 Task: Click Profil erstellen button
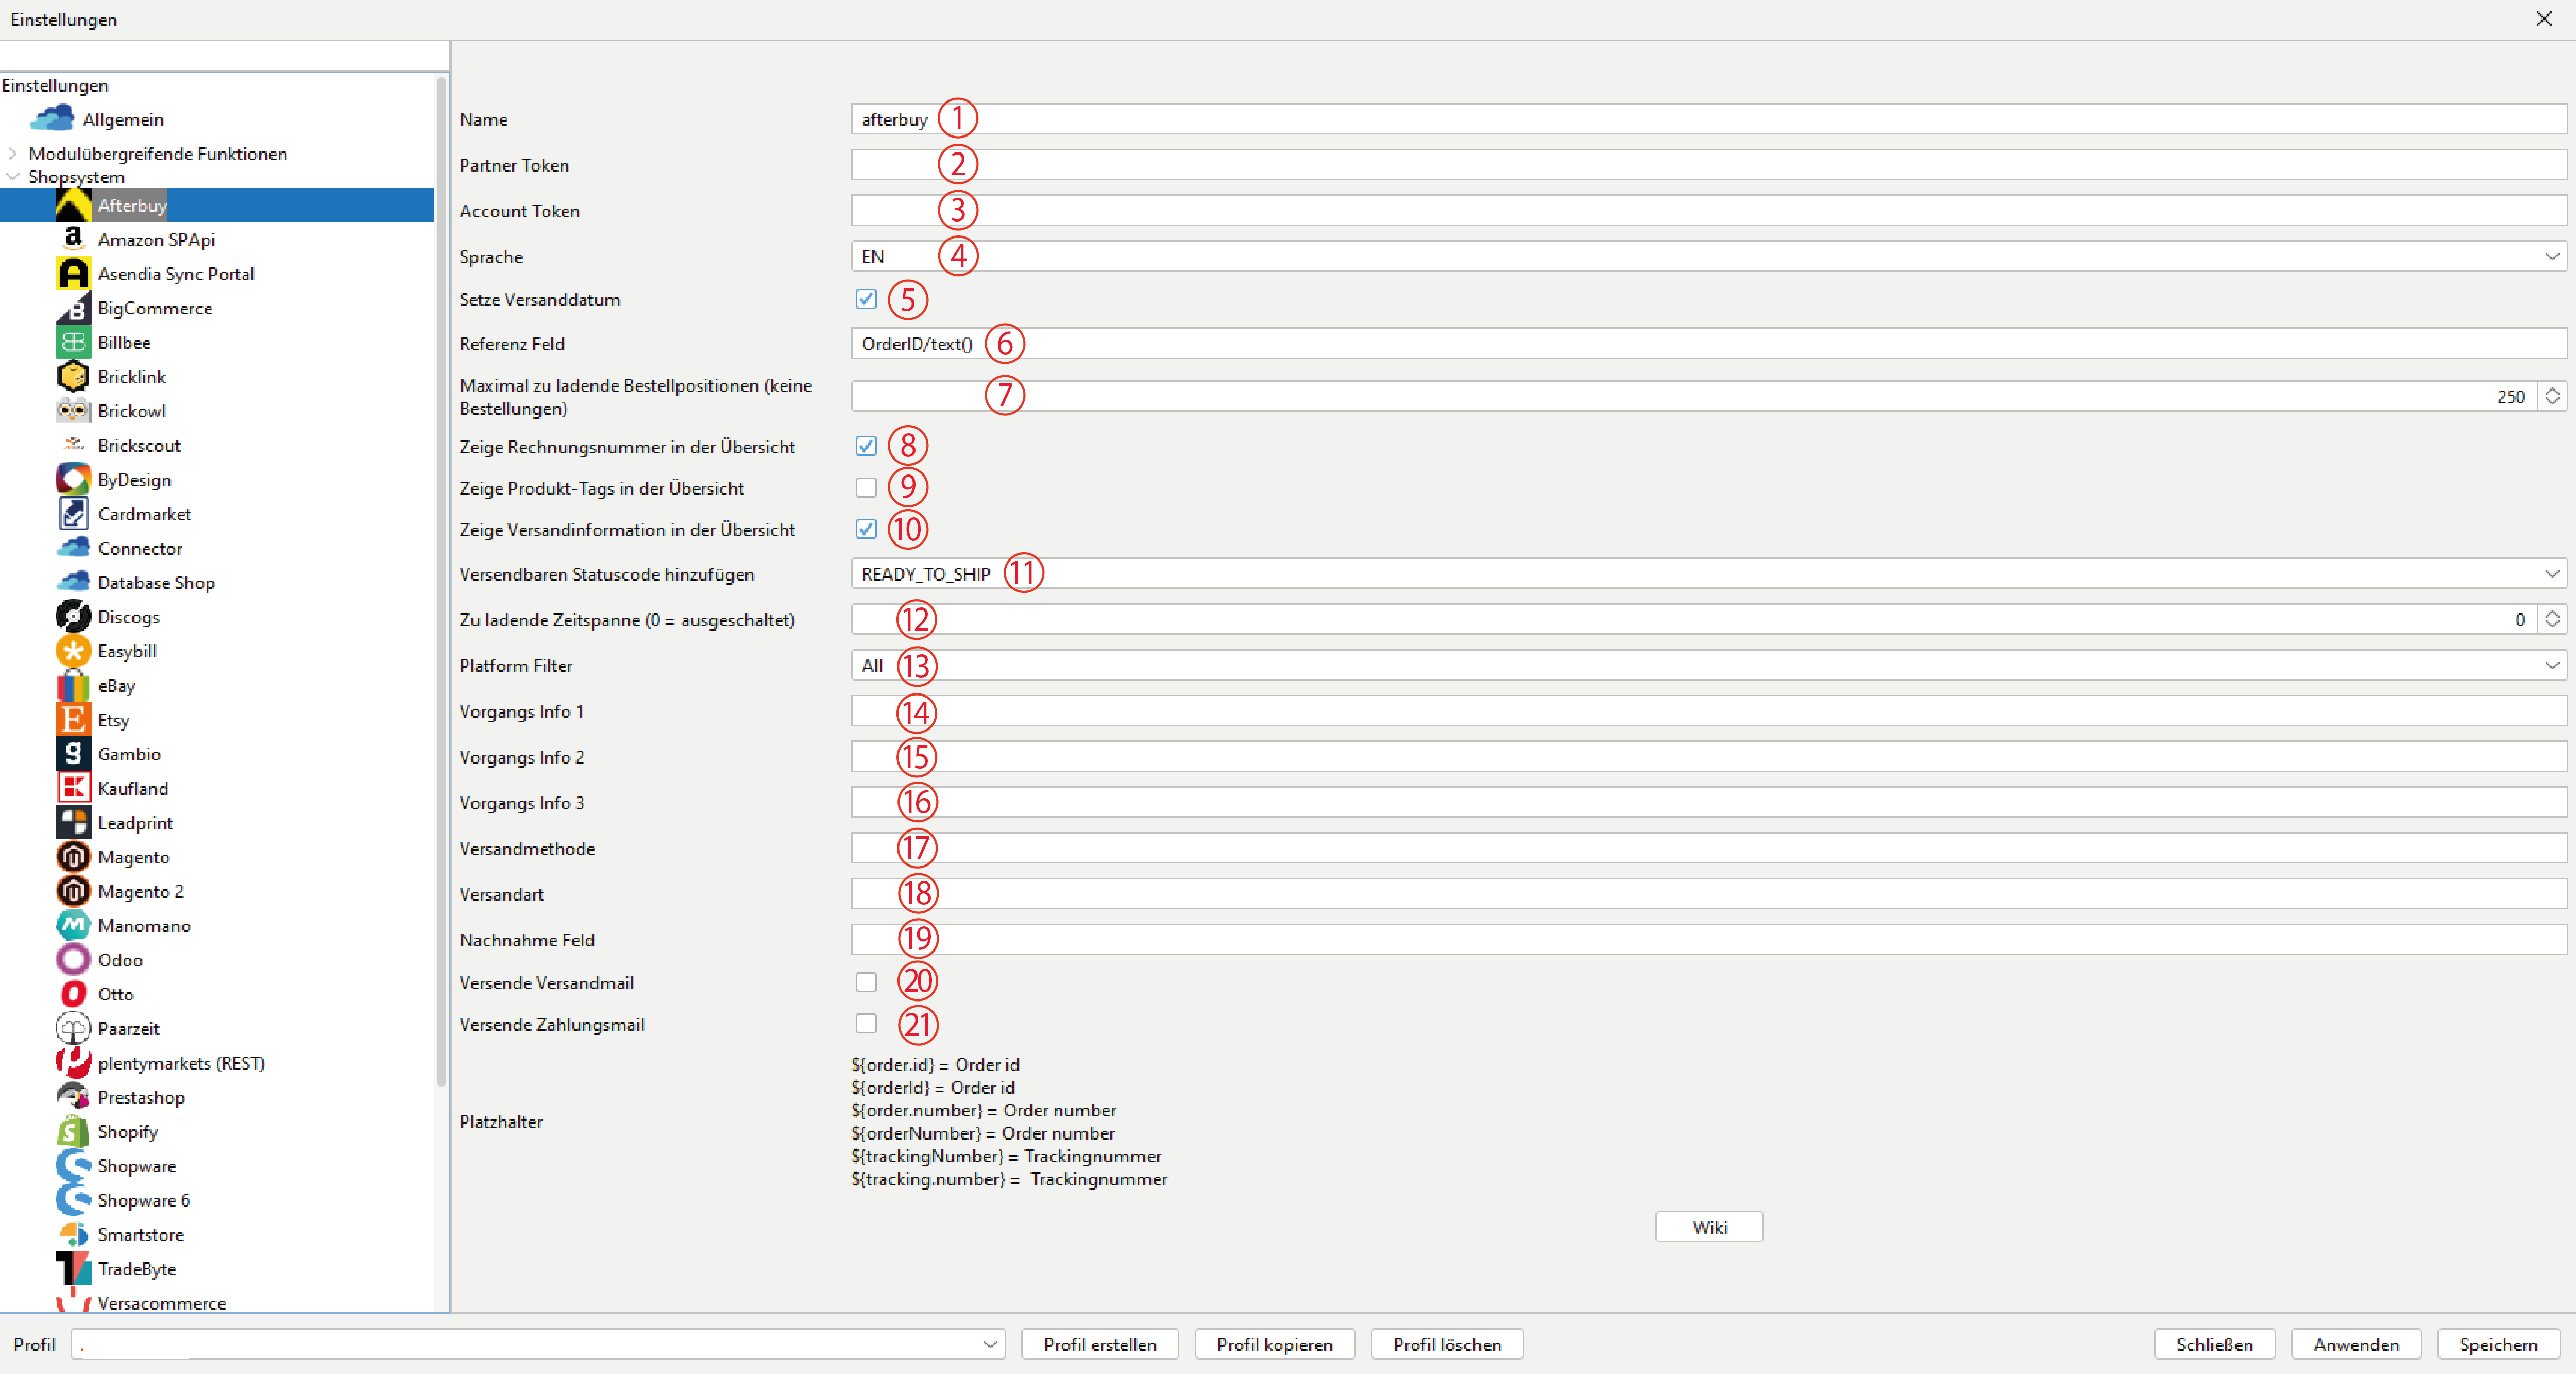pyautogui.click(x=1100, y=1344)
